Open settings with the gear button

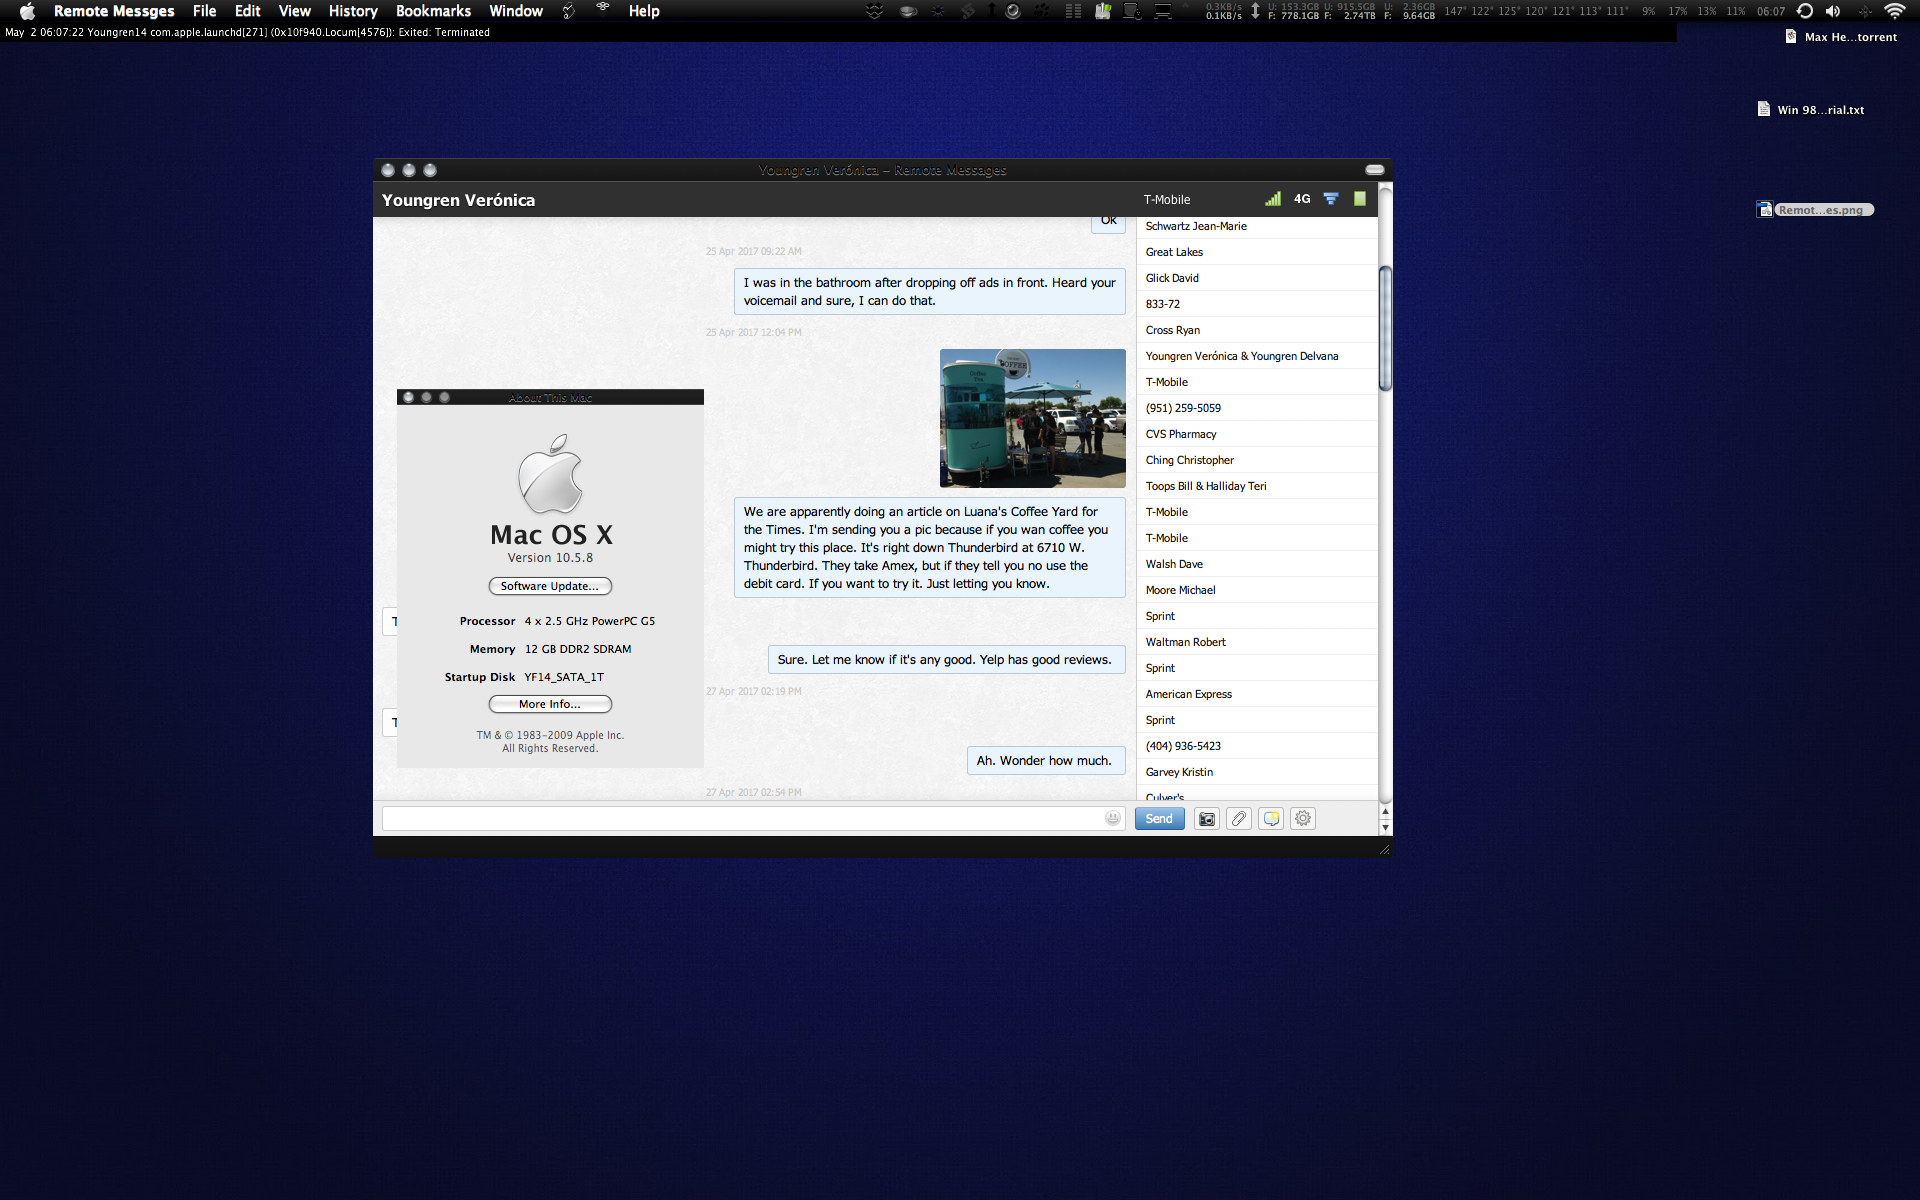[x=1303, y=819]
